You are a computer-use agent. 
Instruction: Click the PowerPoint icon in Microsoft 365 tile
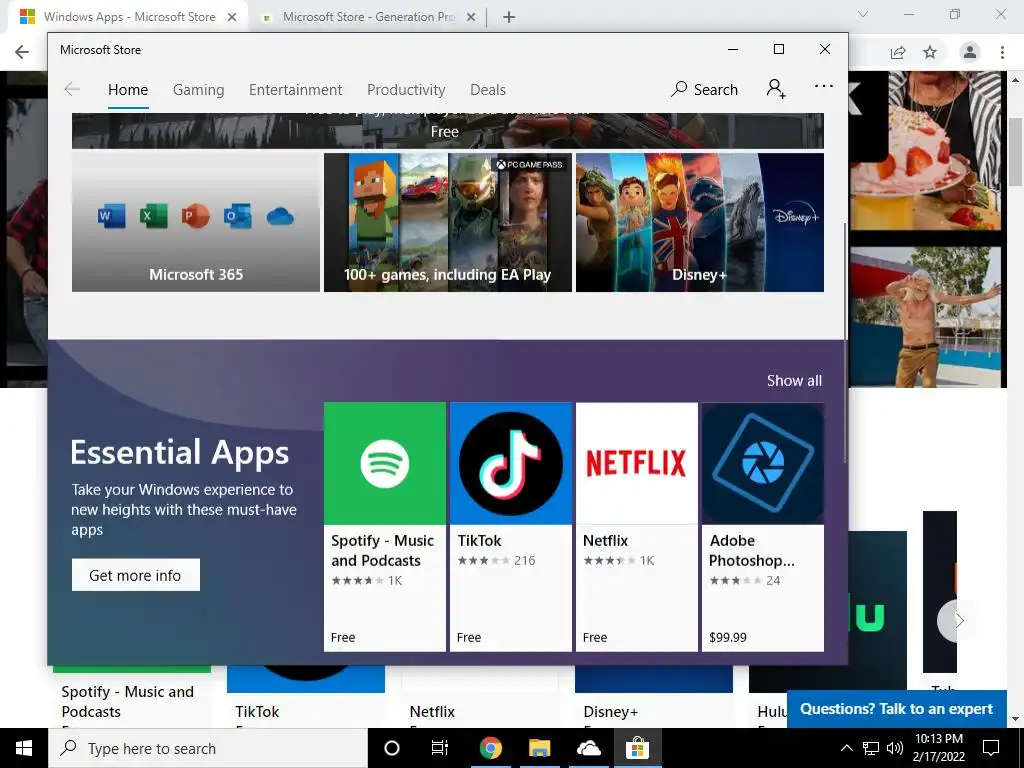pyautogui.click(x=195, y=216)
